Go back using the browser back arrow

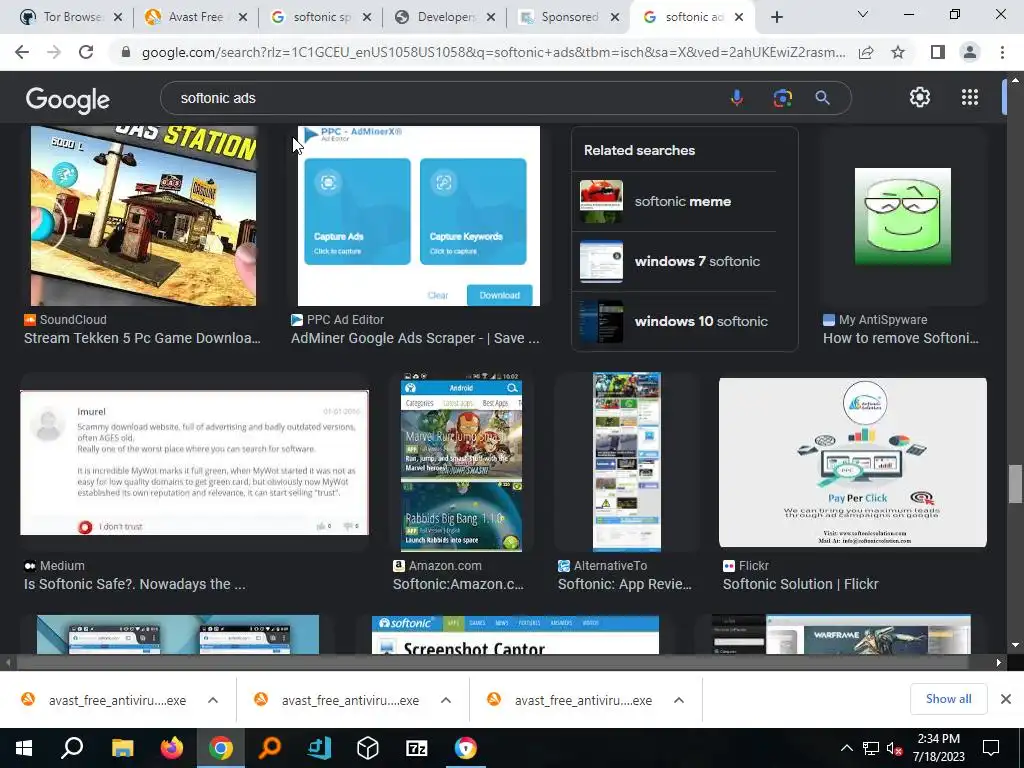[22, 52]
